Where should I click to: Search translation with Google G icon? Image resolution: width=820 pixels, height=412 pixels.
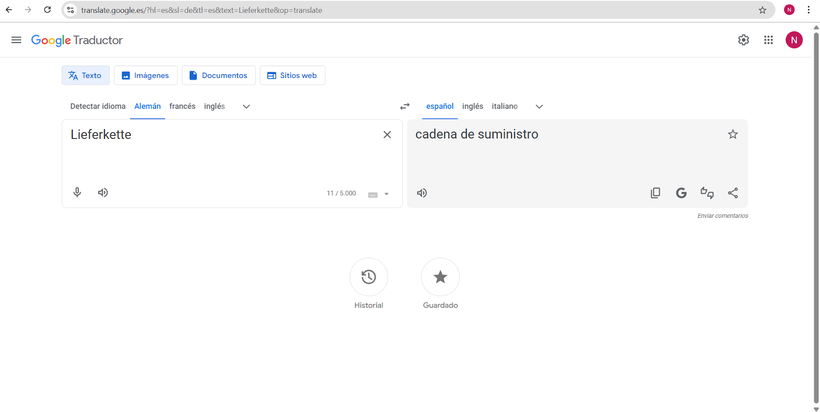(681, 193)
